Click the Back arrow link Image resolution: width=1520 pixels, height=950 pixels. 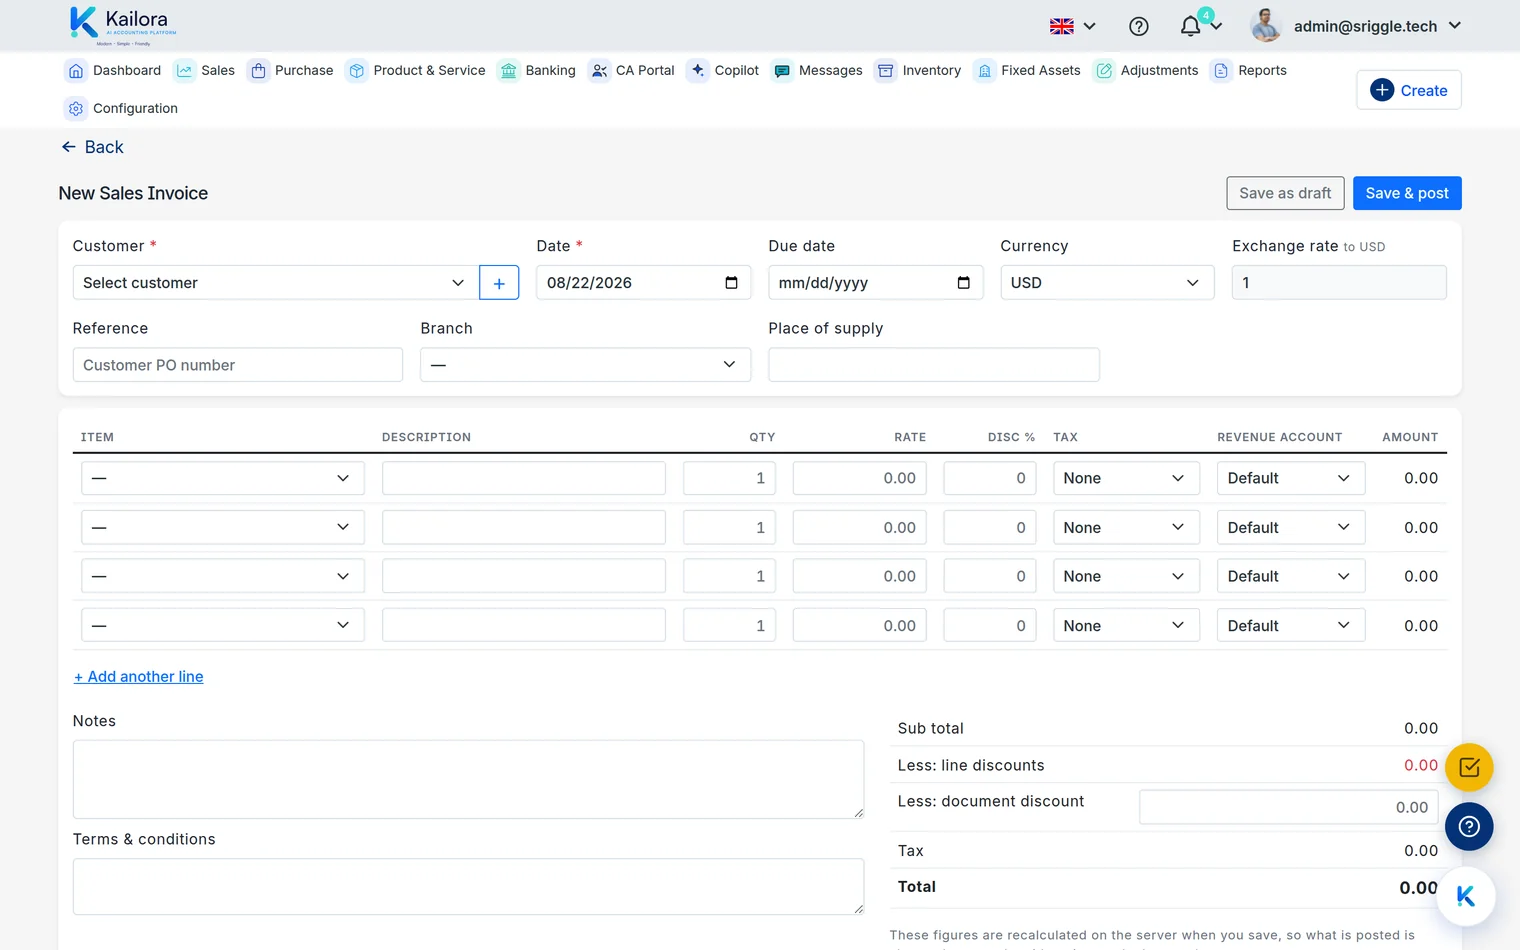pos(92,147)
